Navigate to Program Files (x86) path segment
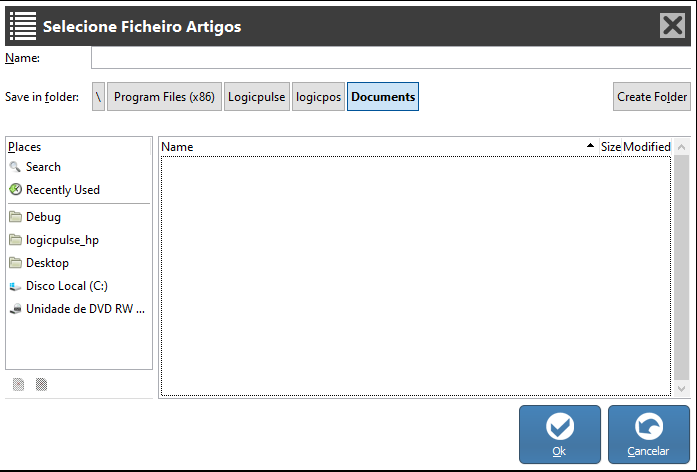The height and width of the screenshot is (472, 697). (x=164, y=97)
